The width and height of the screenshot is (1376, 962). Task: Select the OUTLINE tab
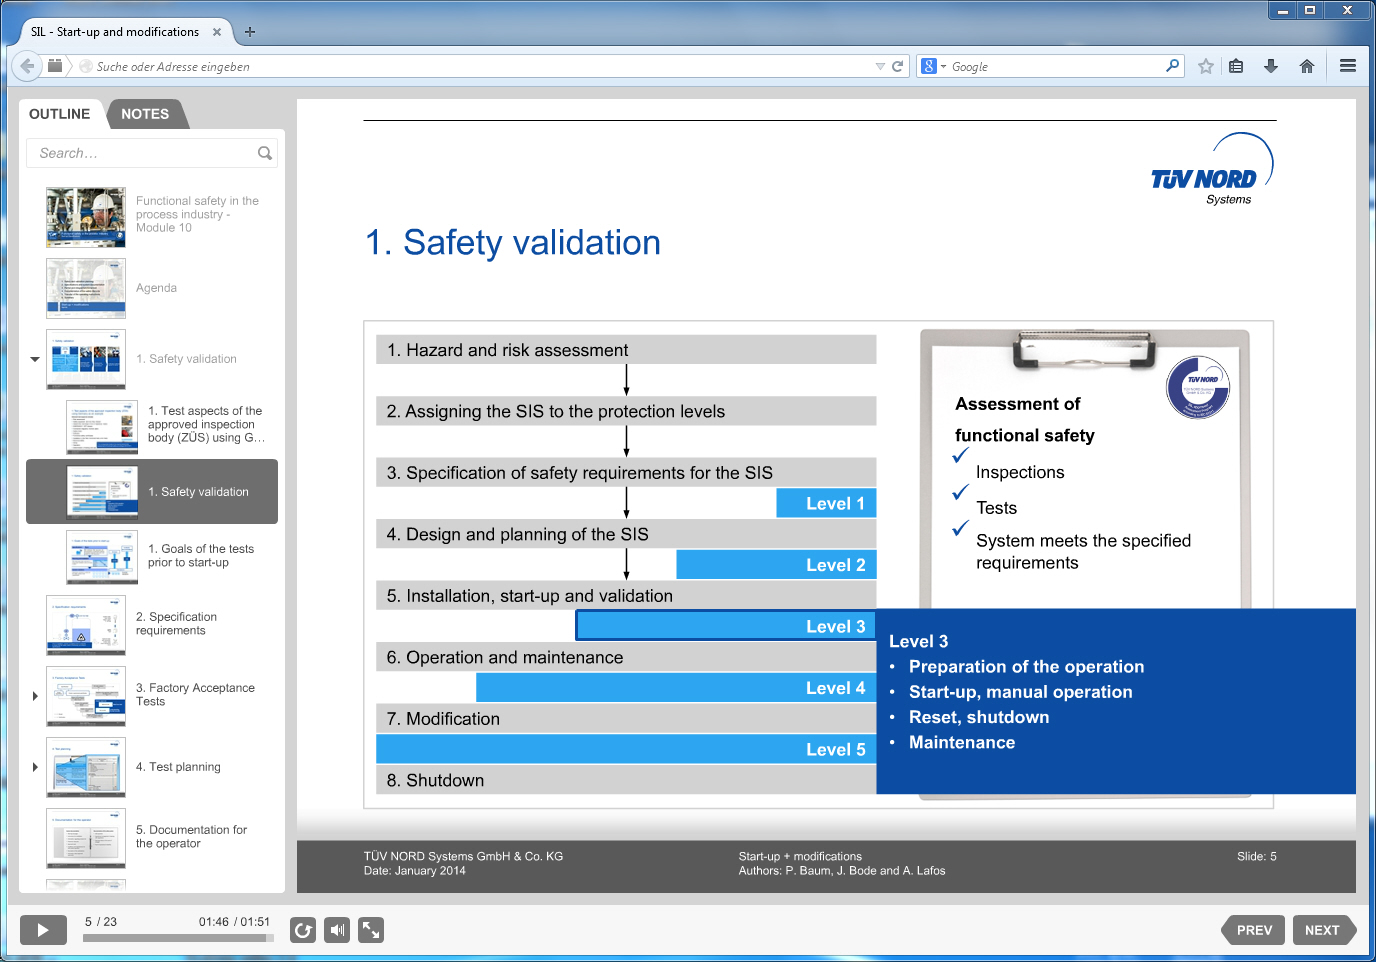(59, 113)
